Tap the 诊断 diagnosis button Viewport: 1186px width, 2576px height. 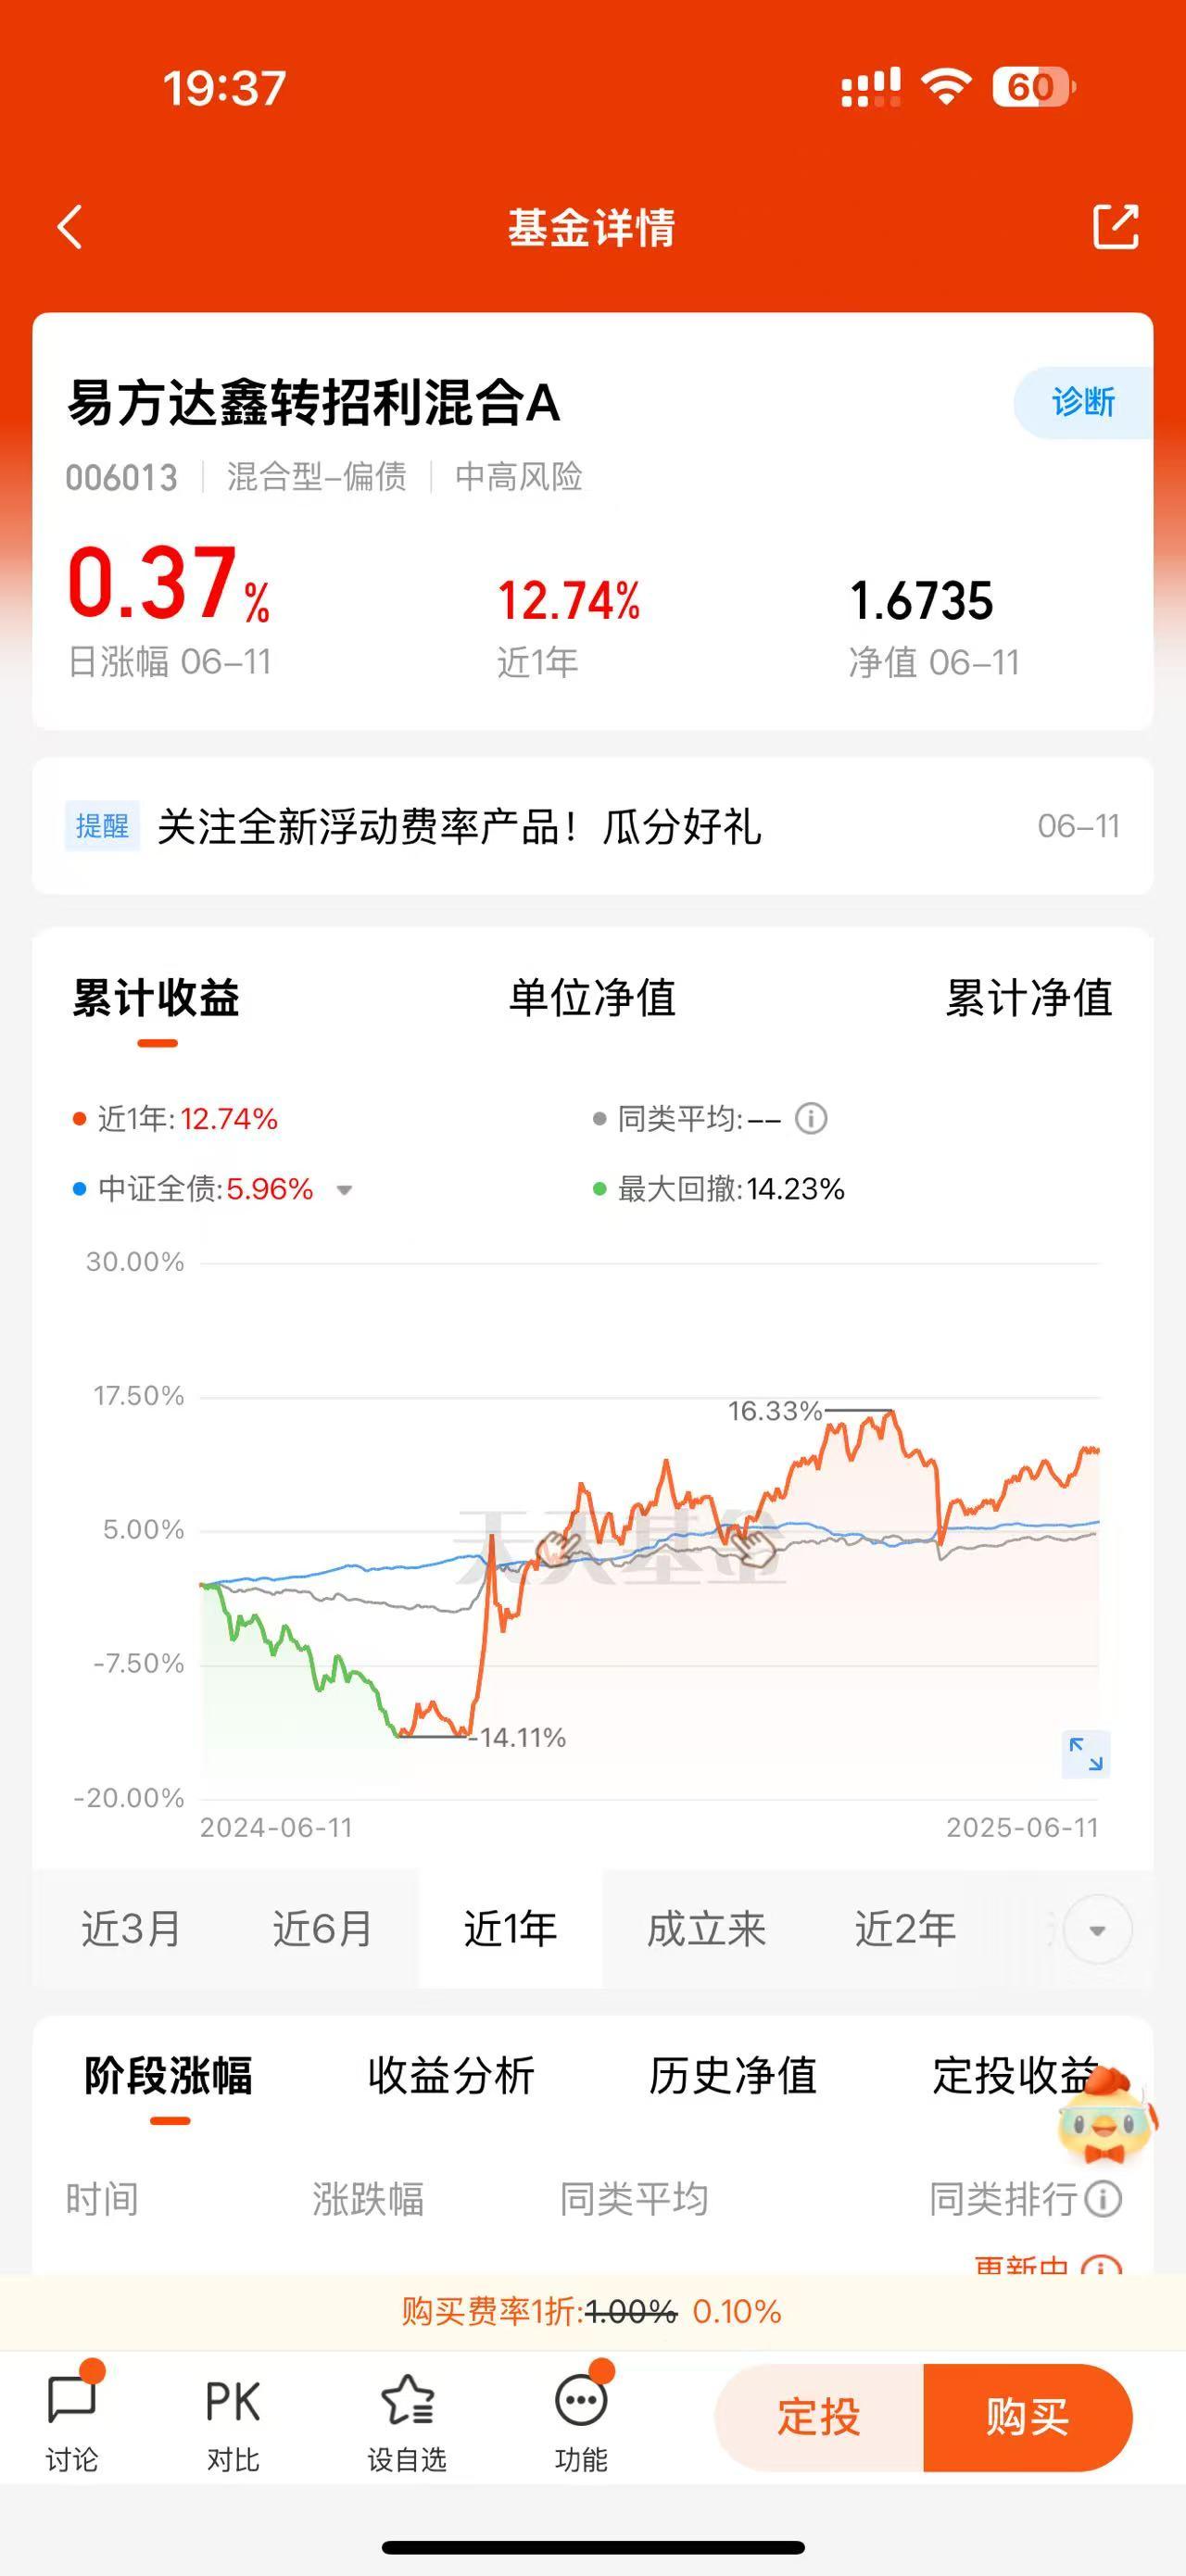[x=1083, y=402]
